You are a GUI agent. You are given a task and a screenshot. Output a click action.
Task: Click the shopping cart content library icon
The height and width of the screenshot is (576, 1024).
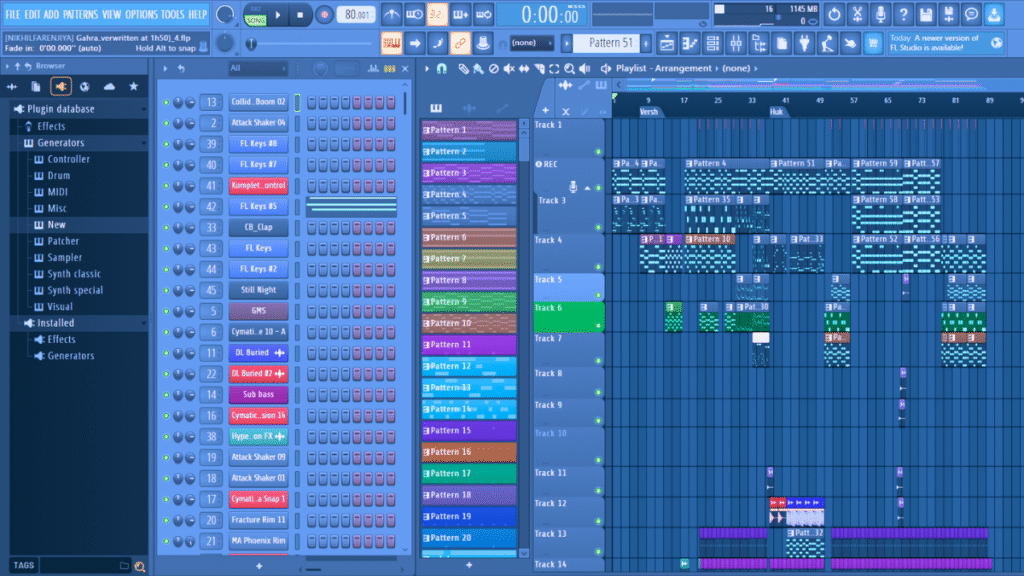click(873, 44)
